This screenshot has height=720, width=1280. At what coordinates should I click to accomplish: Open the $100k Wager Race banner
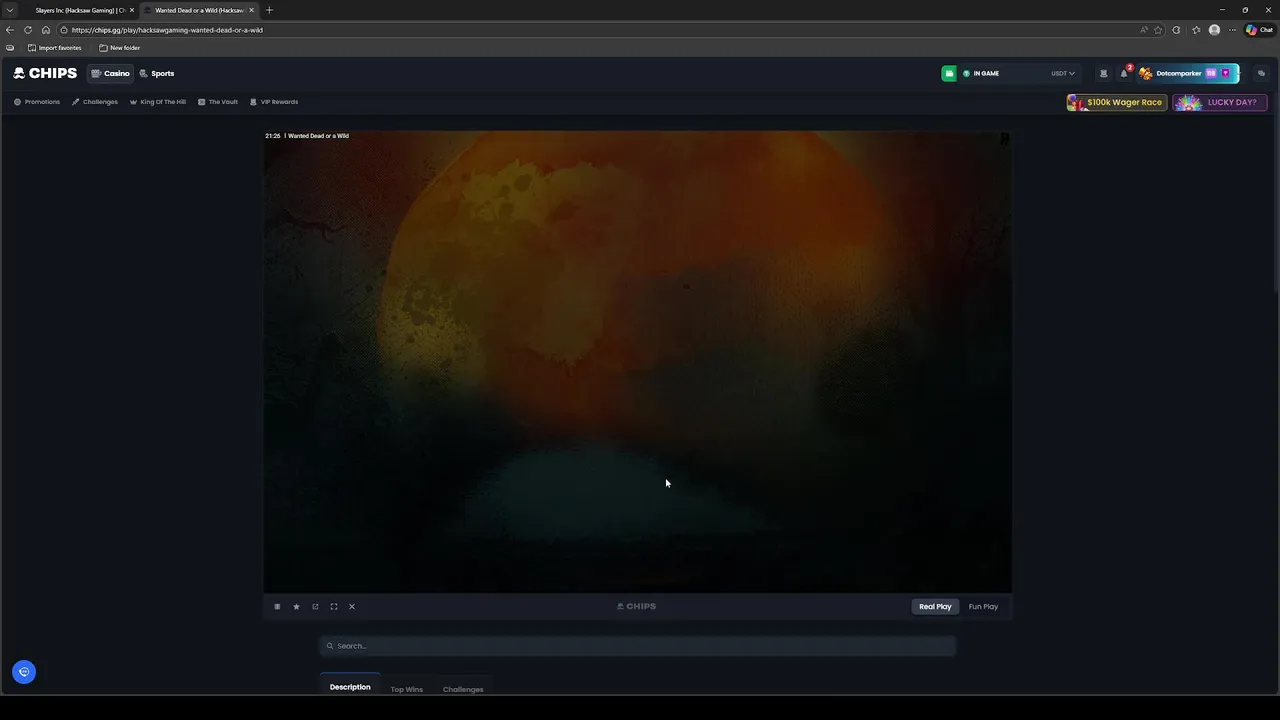click(x=1117, y=102)
